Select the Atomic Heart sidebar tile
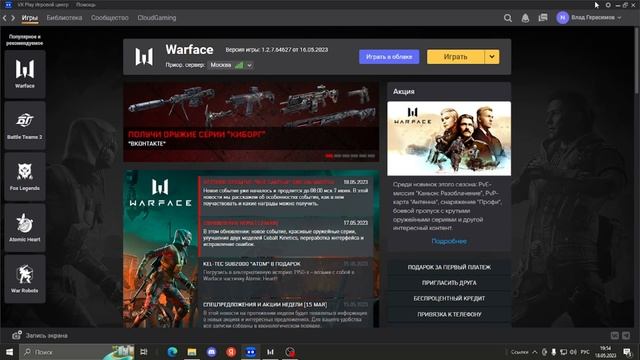640x360 pixels. (25, 228)
